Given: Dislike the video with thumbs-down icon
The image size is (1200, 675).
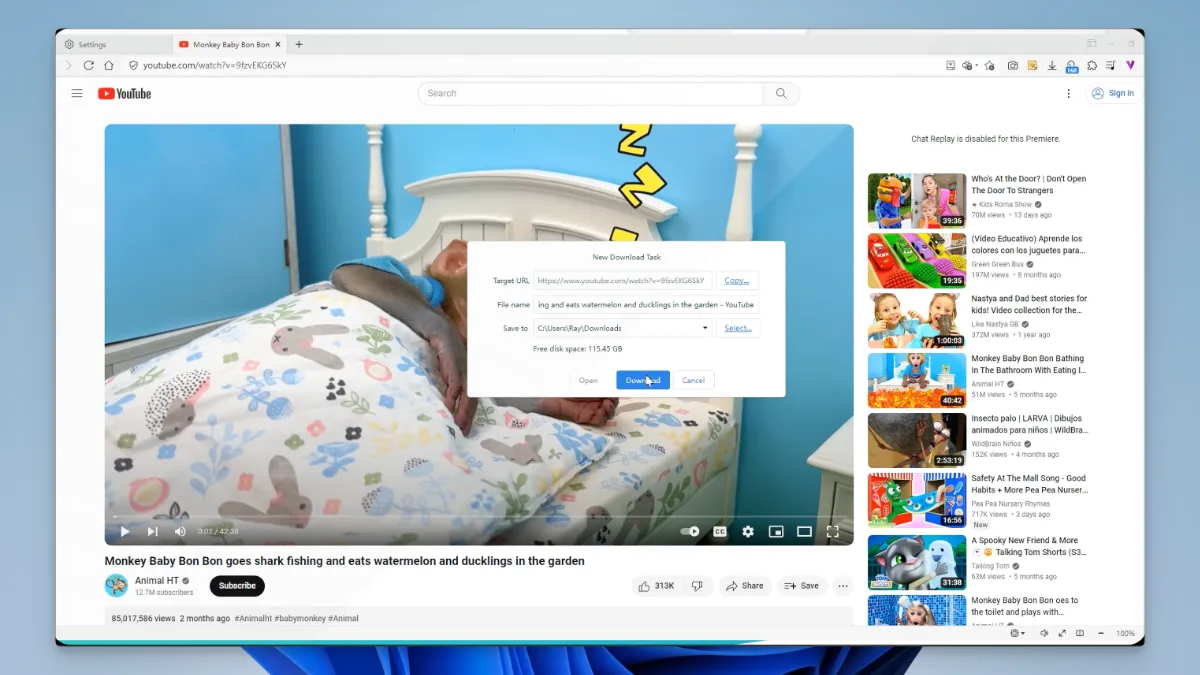Looking at the screenshot, I should pyautogui.click(x=697, y=586).
